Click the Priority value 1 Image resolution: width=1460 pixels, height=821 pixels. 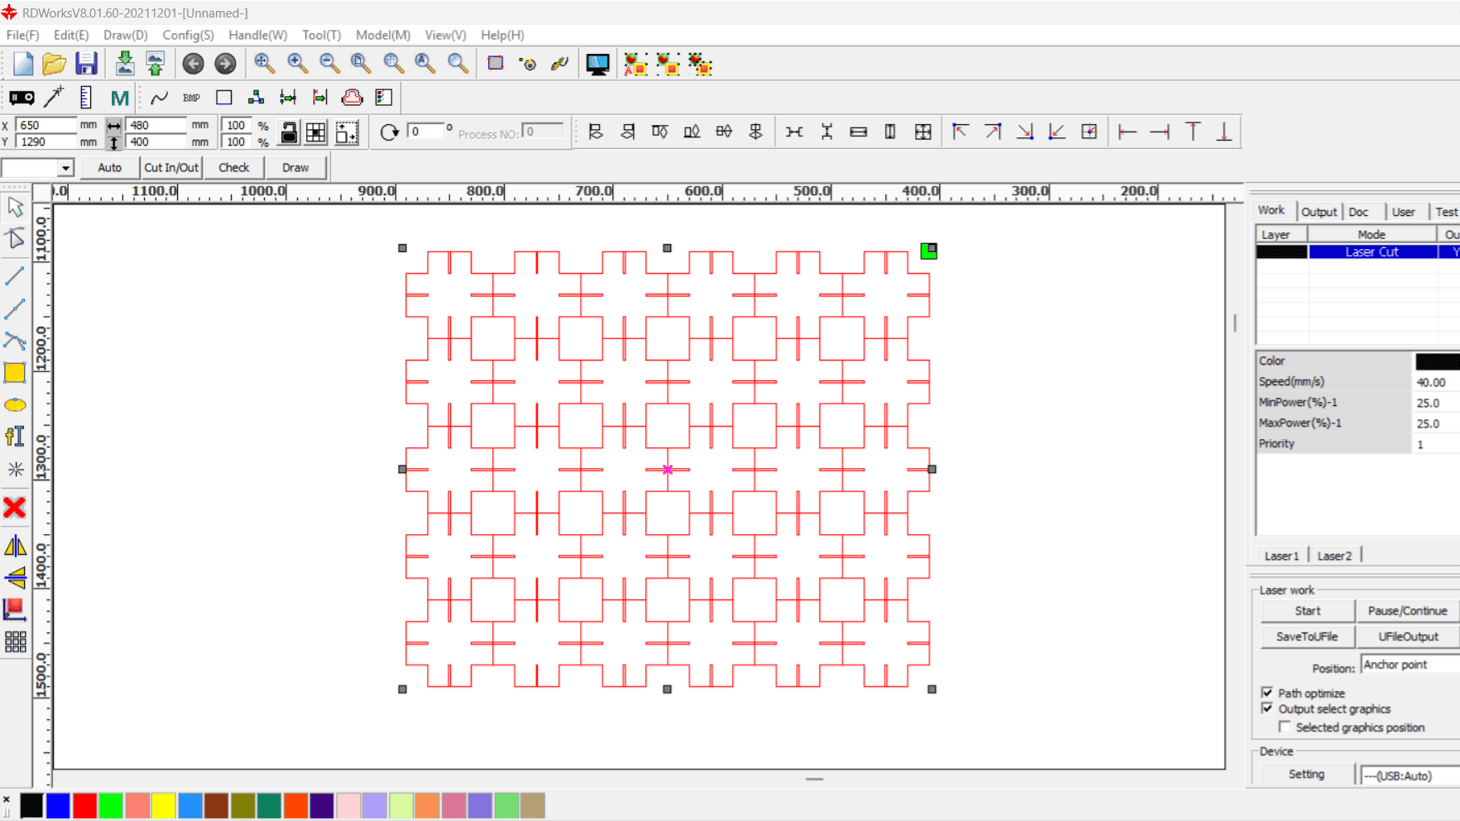(x=1436, y=444)
